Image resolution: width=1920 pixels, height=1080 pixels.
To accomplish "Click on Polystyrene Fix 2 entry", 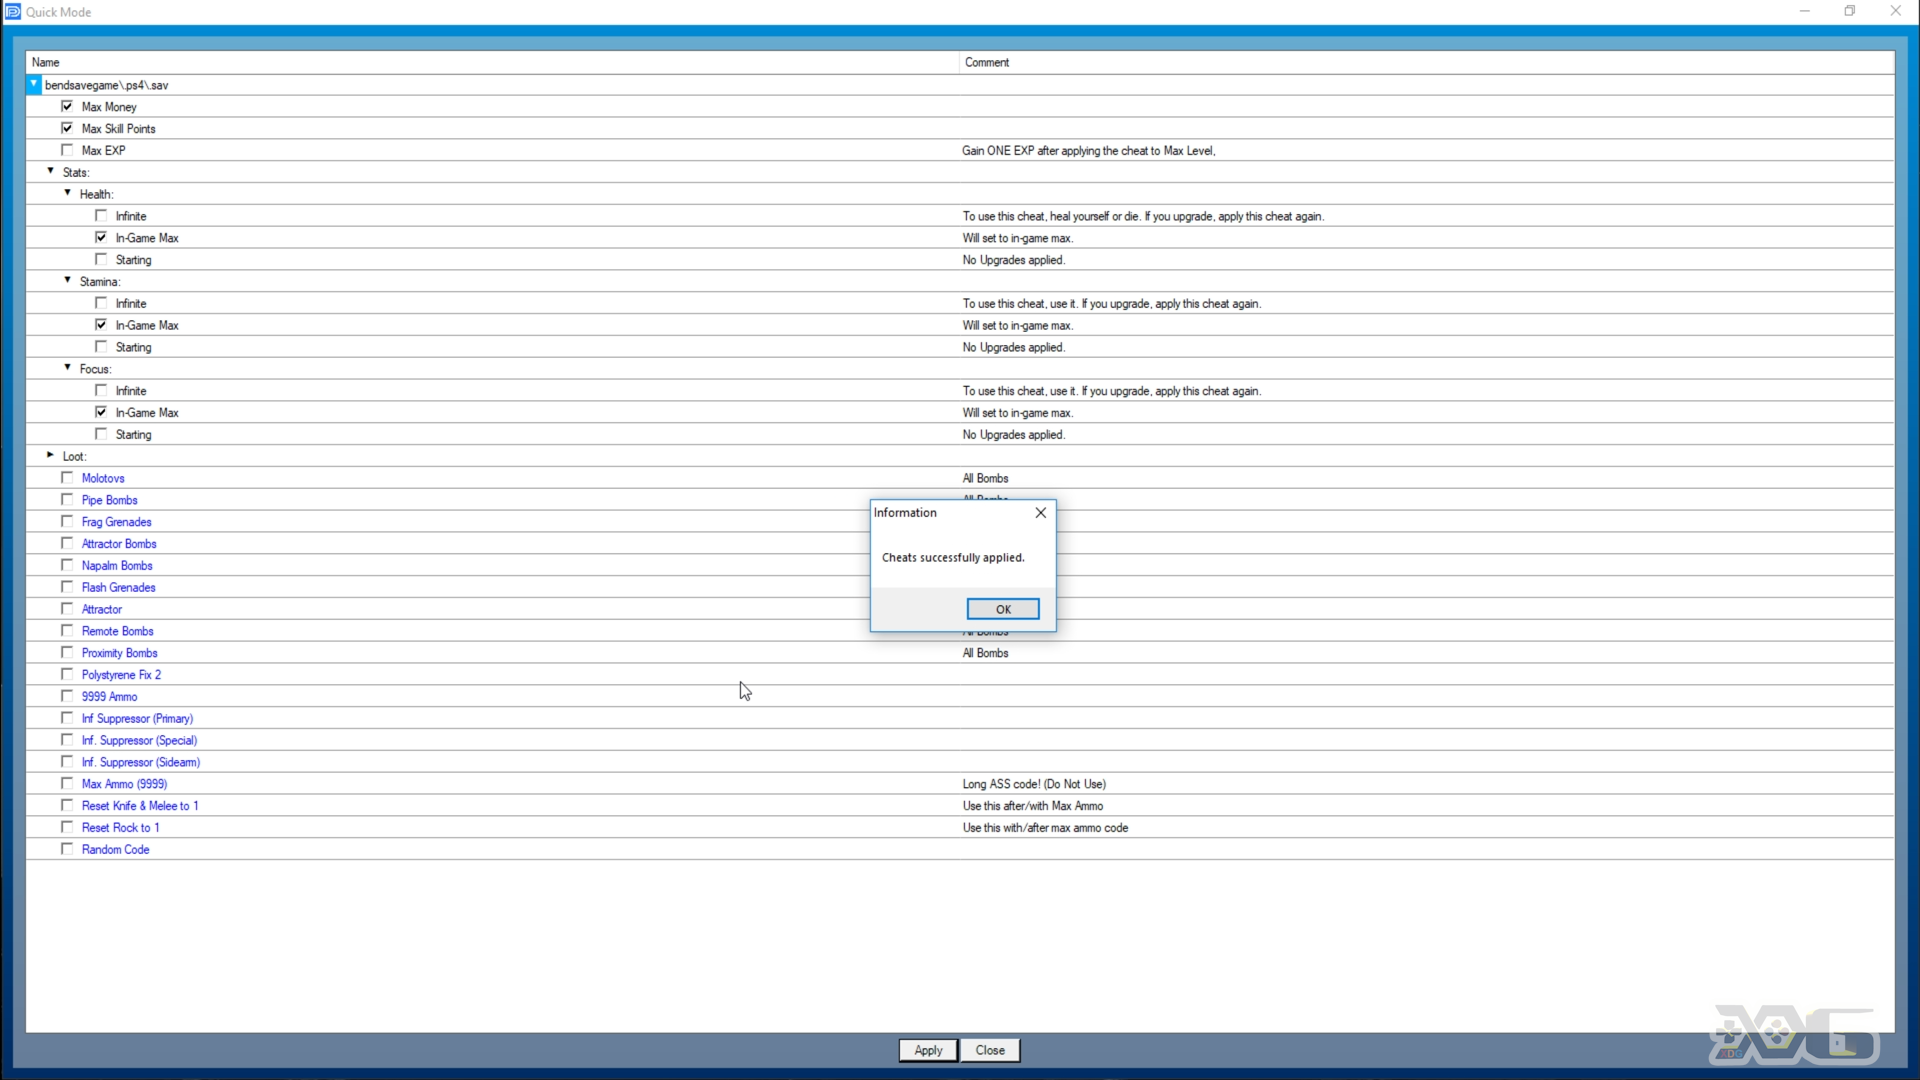I will coord(121,674).
